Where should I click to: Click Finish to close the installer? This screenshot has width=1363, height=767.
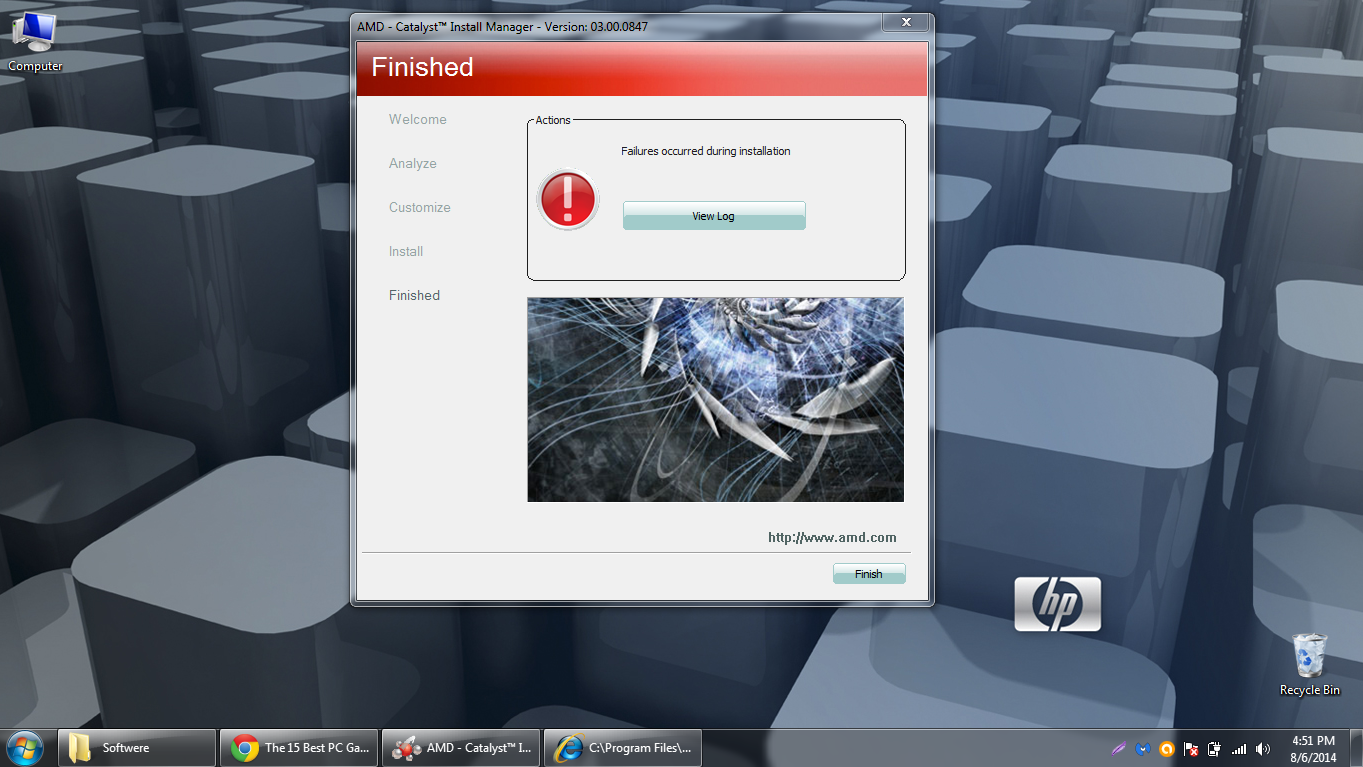pos(869,574)
